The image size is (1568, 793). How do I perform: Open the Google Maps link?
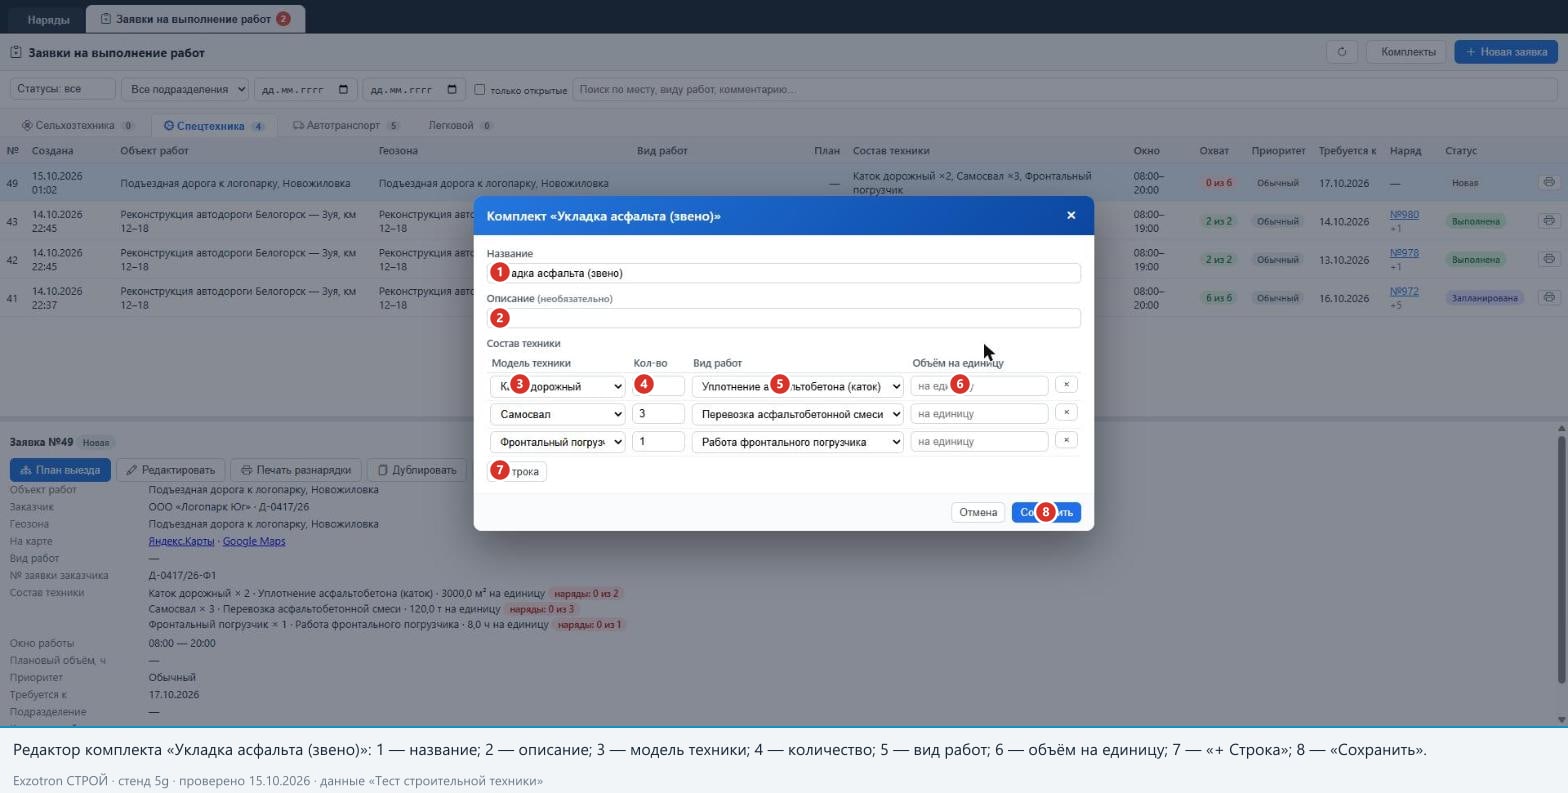tap(254, 541)
